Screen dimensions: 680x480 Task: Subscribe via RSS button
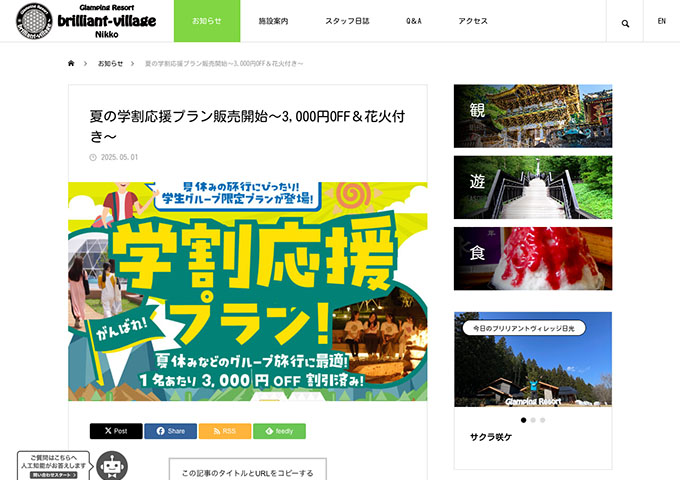pyautogui.click(x=224, y=431)
